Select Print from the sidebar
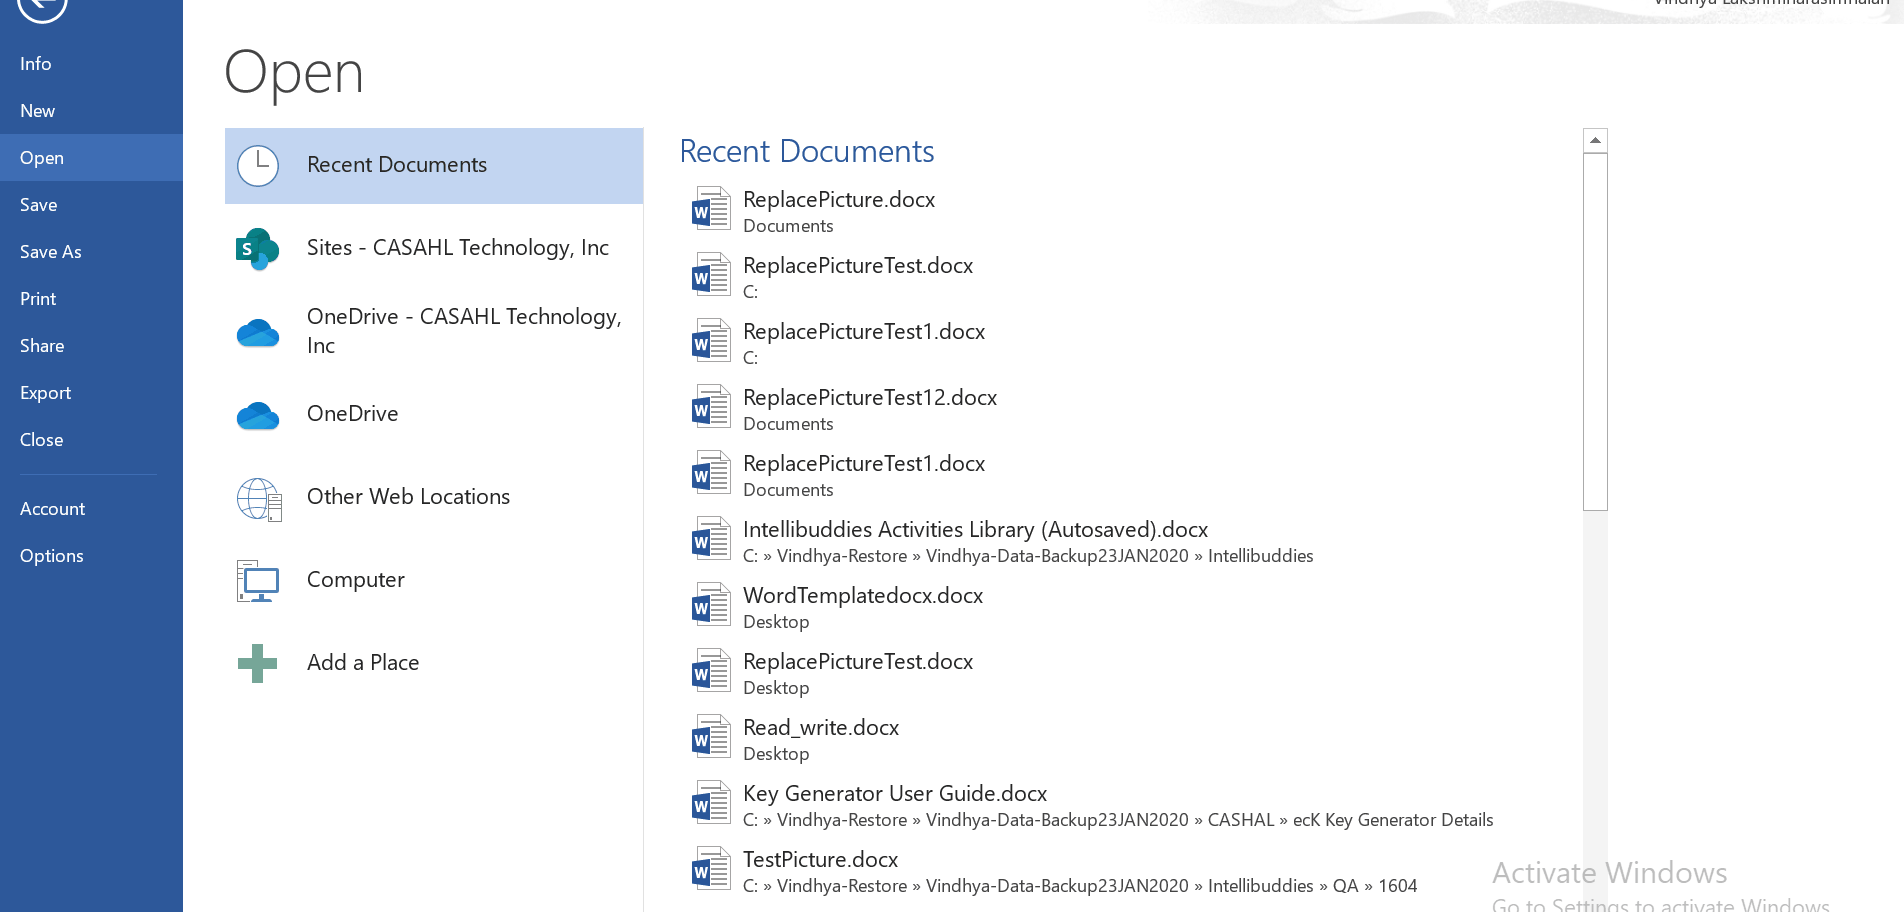The width and height of the screenshot is (1904, 912). click(x=37, y=298)
